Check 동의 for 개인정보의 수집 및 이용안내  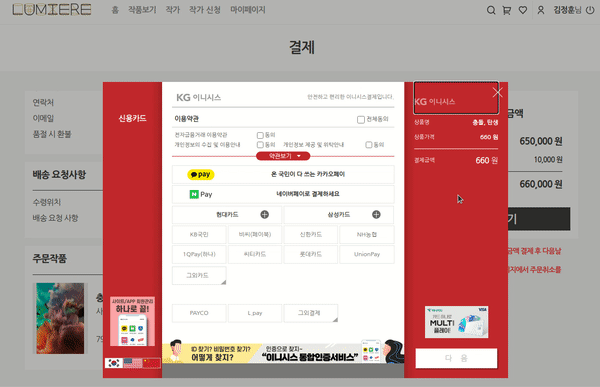pyautogui.click(x=260, y=145)
